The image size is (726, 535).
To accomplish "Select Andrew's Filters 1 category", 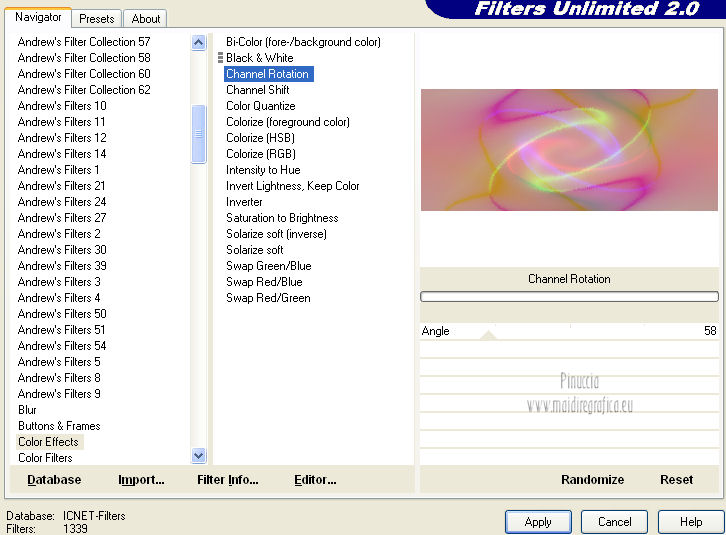I will (x=58, y=170).
